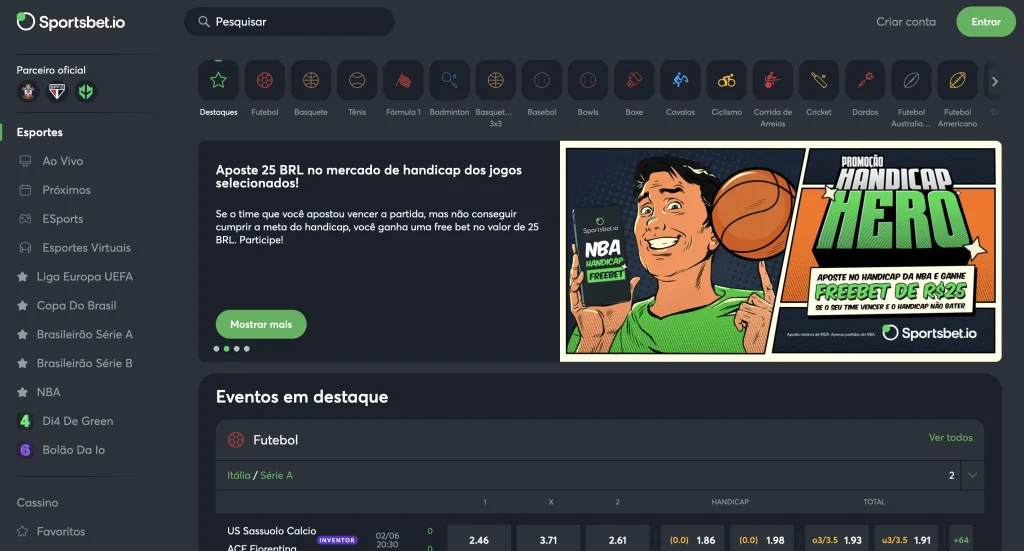The width and height of the screenshot is (1024, 551).
Task: Select the Basebol category icon
Action: point(542,81)
